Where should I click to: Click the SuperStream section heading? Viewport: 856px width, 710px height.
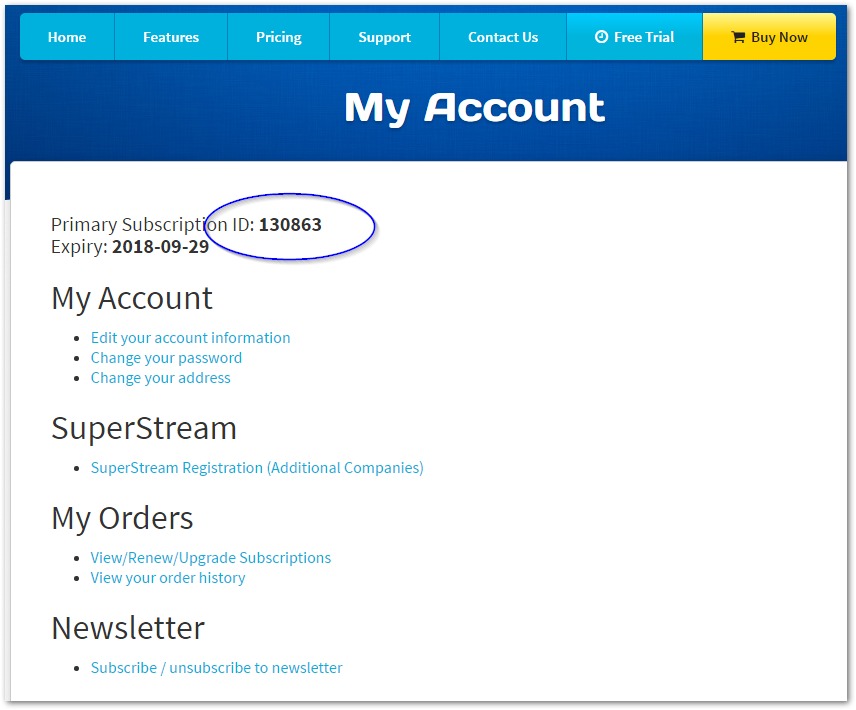[144, 428]
